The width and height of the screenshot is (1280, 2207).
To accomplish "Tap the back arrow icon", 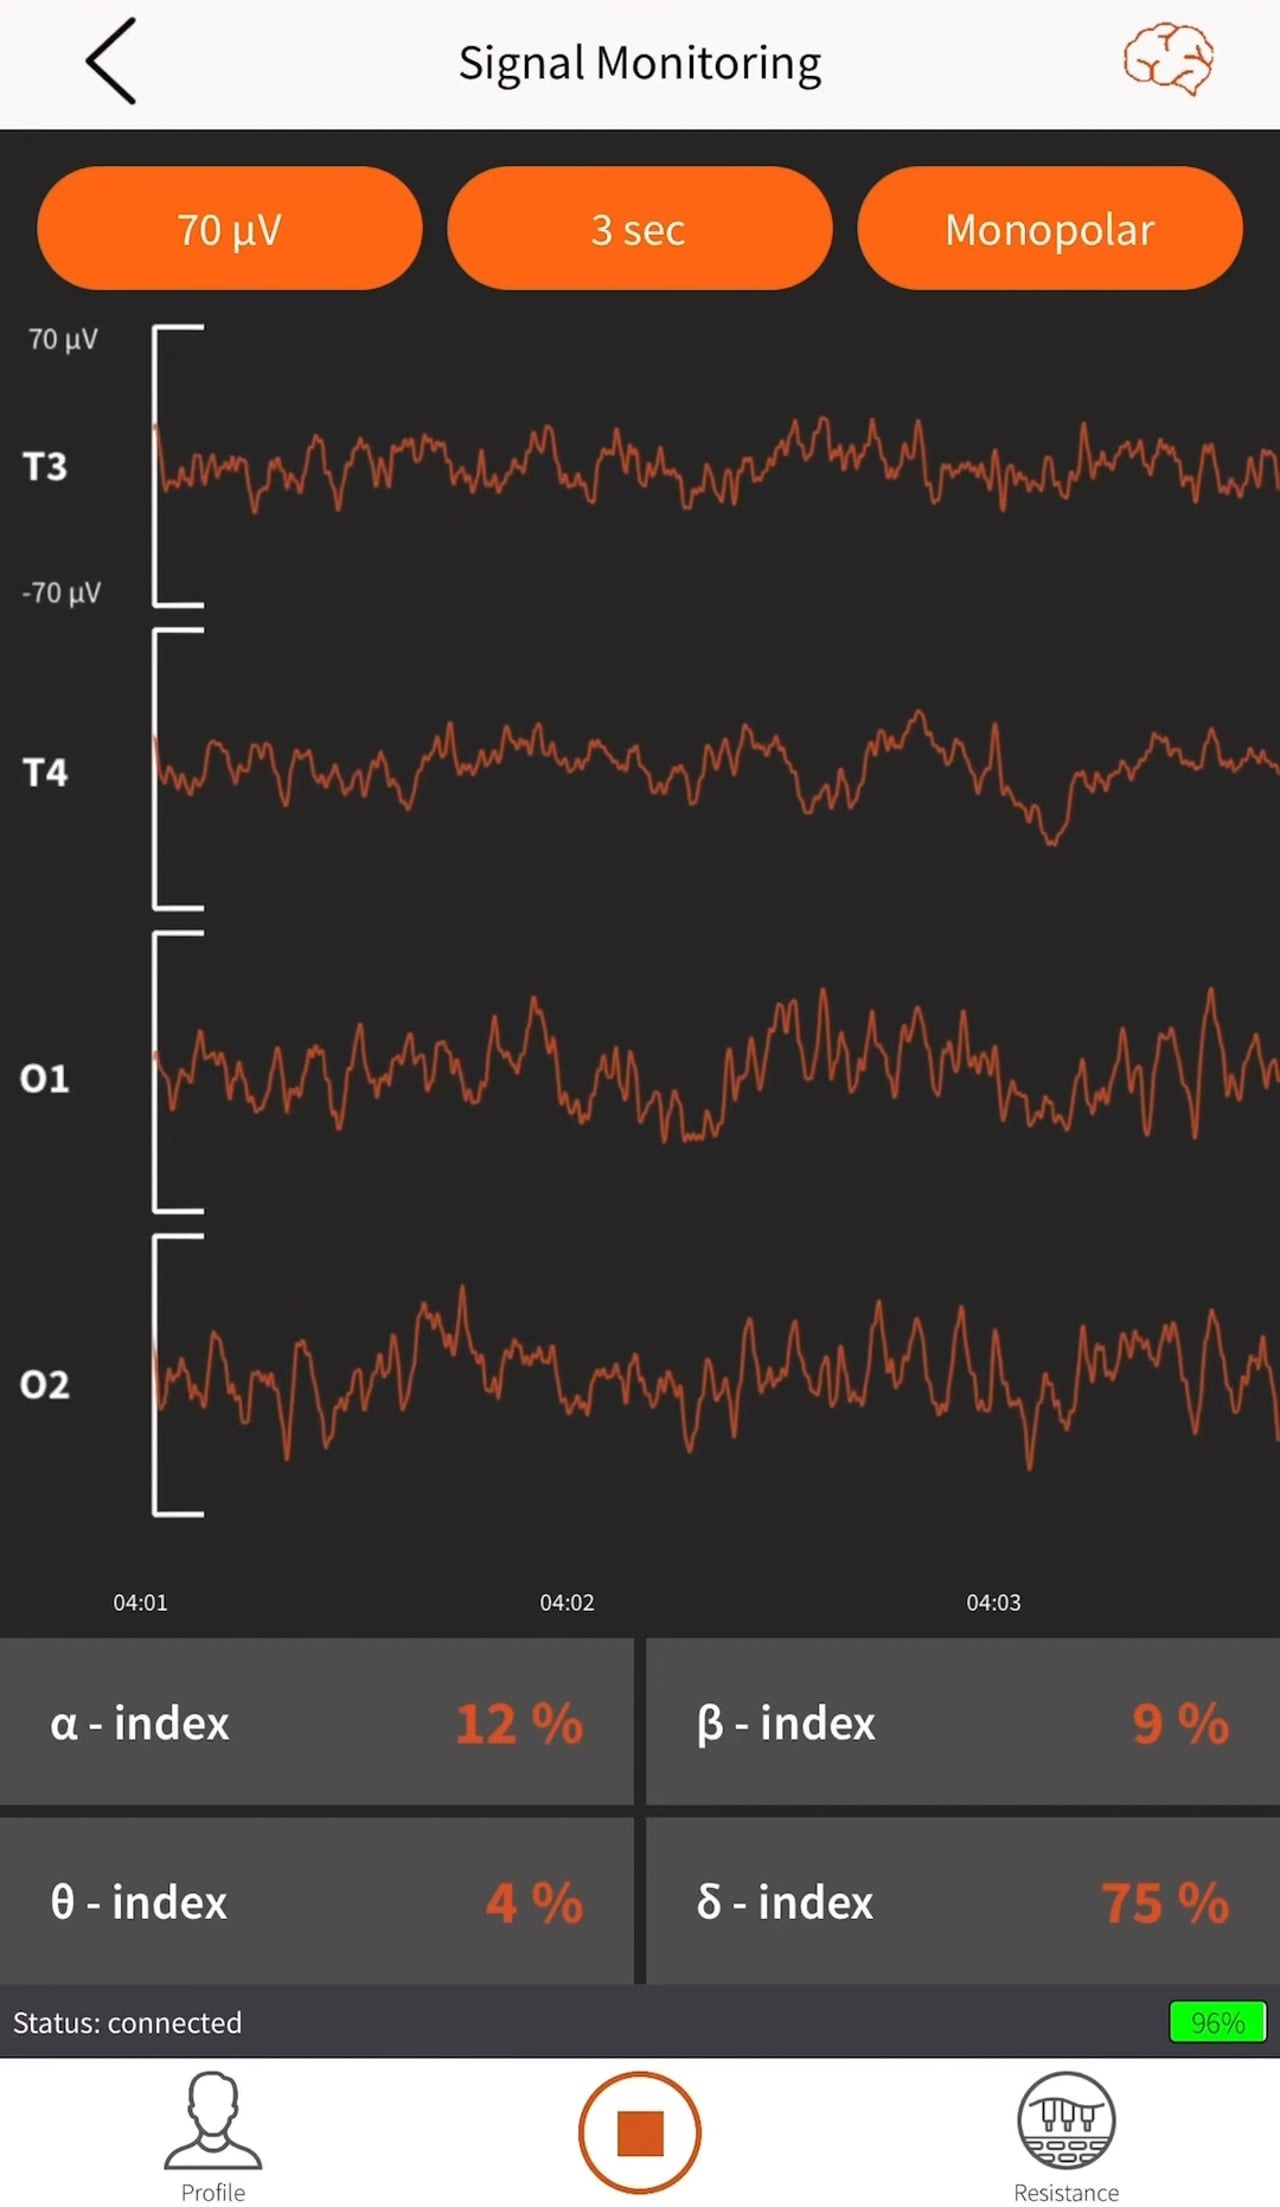I will pyautogui.click(x=111, y=62).
